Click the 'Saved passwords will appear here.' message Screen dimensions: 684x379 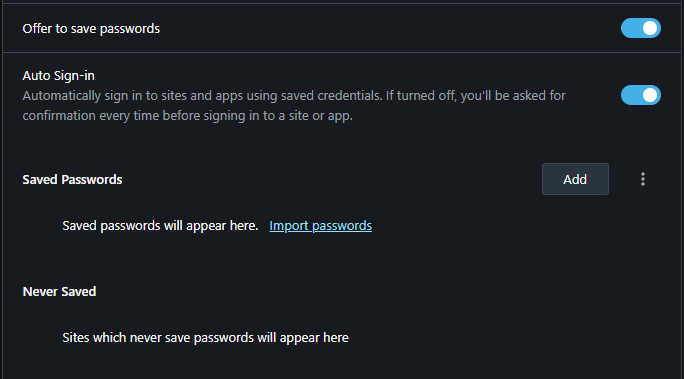point(160,226)
